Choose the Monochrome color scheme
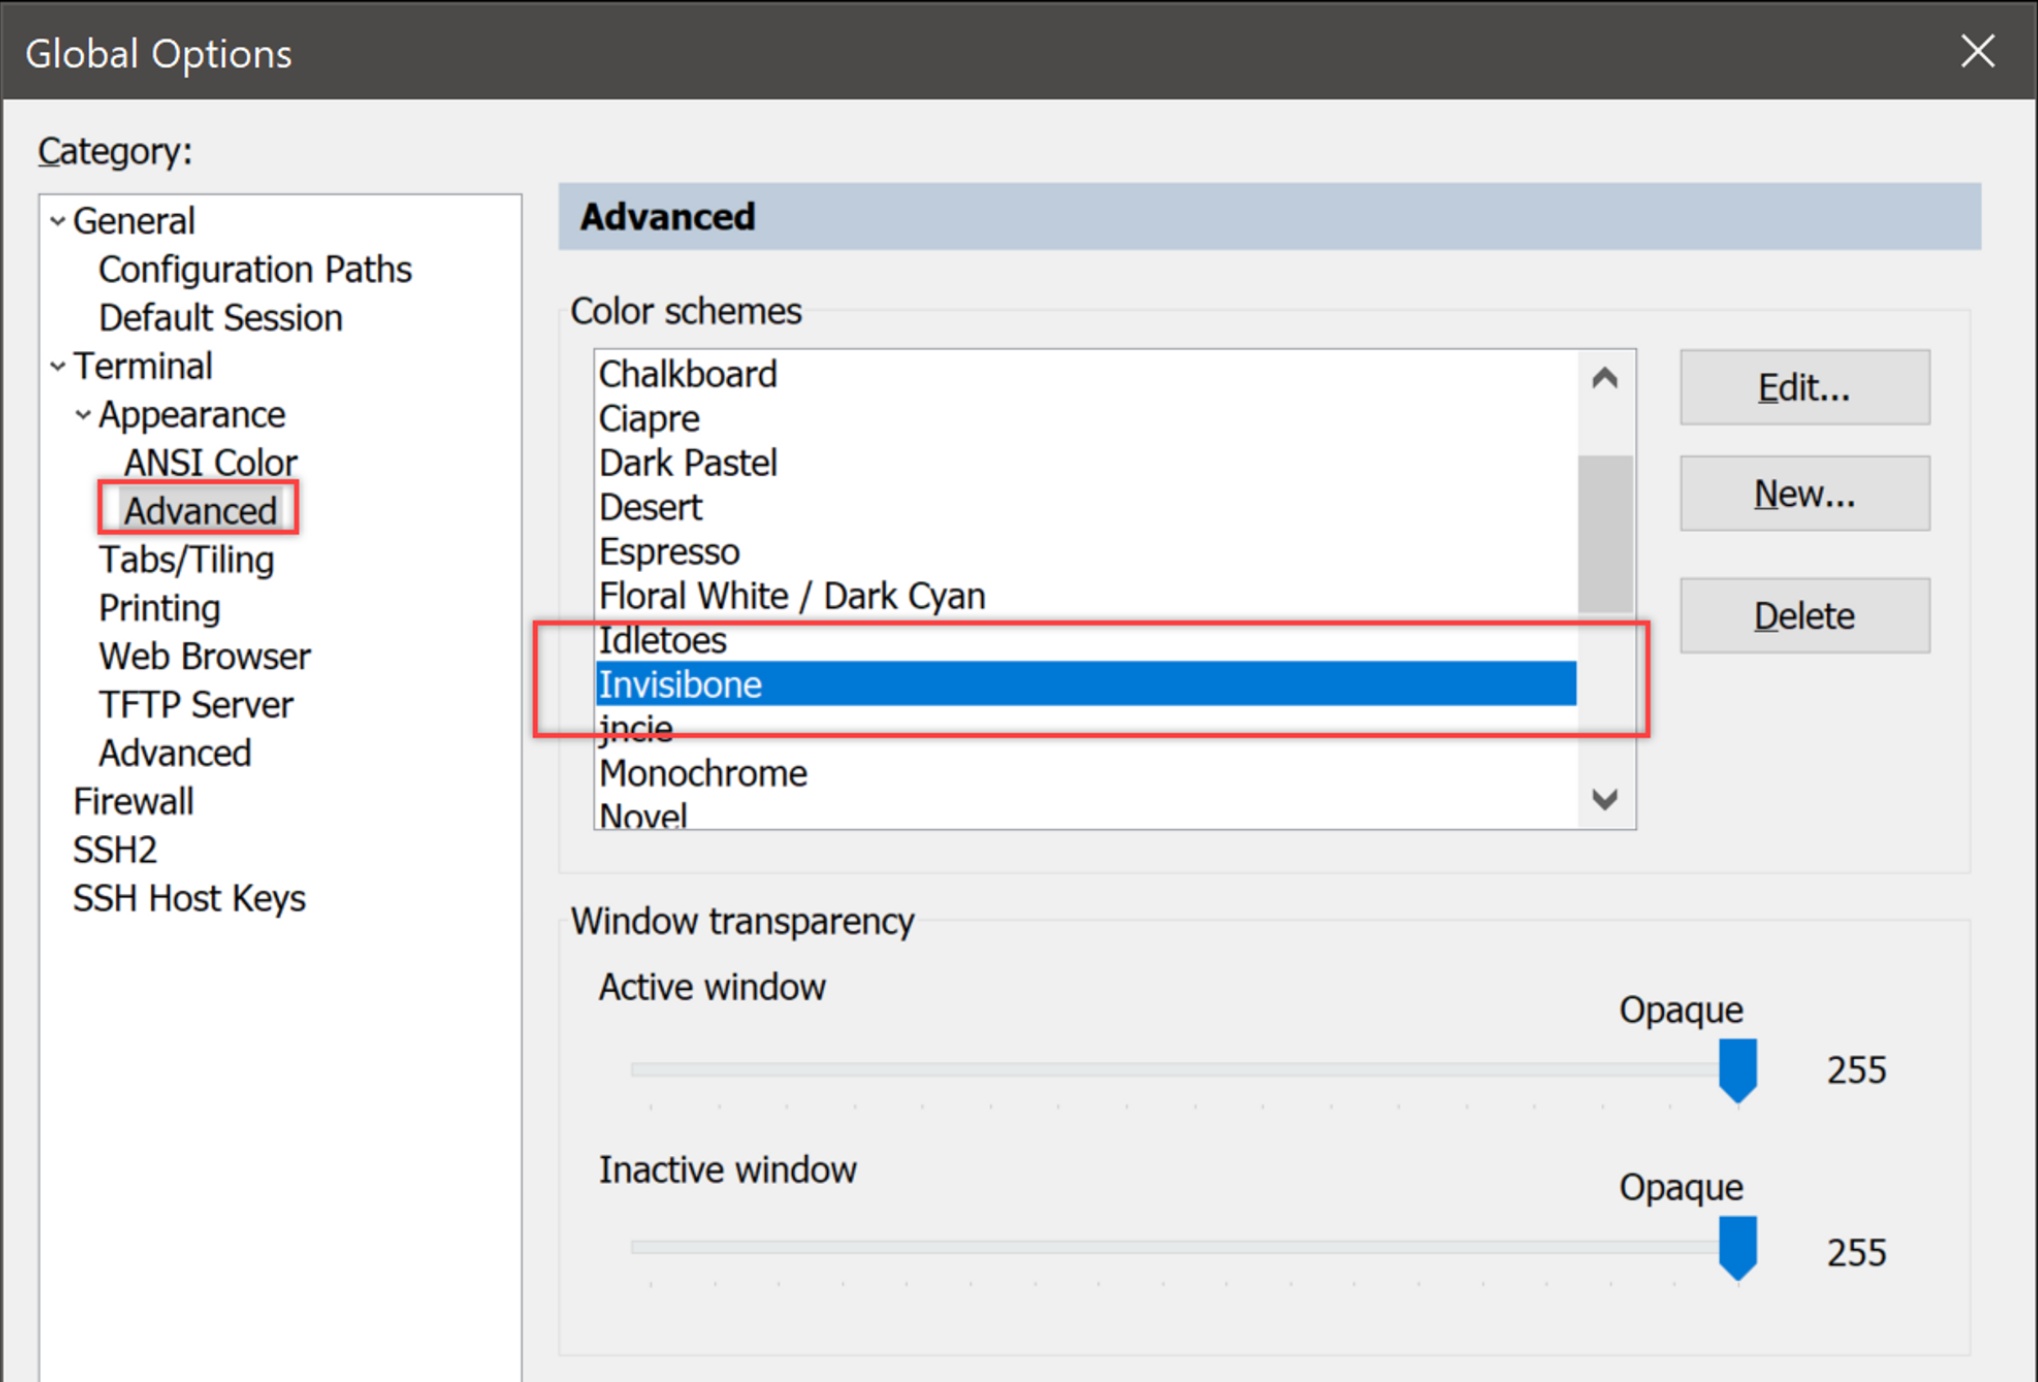The height and width of the screenshot is (1382, 2038). [x=703, y=774]
